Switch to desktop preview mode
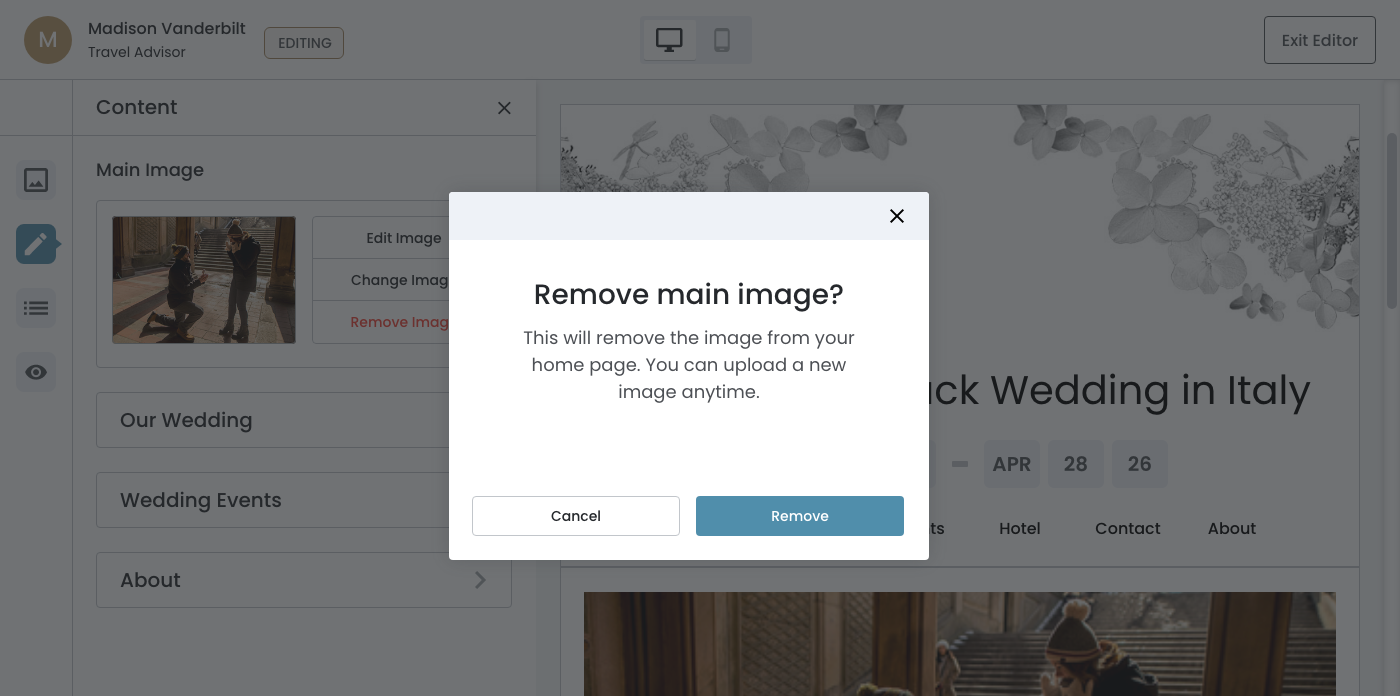1400x696 pixels. tap(669, 40)
